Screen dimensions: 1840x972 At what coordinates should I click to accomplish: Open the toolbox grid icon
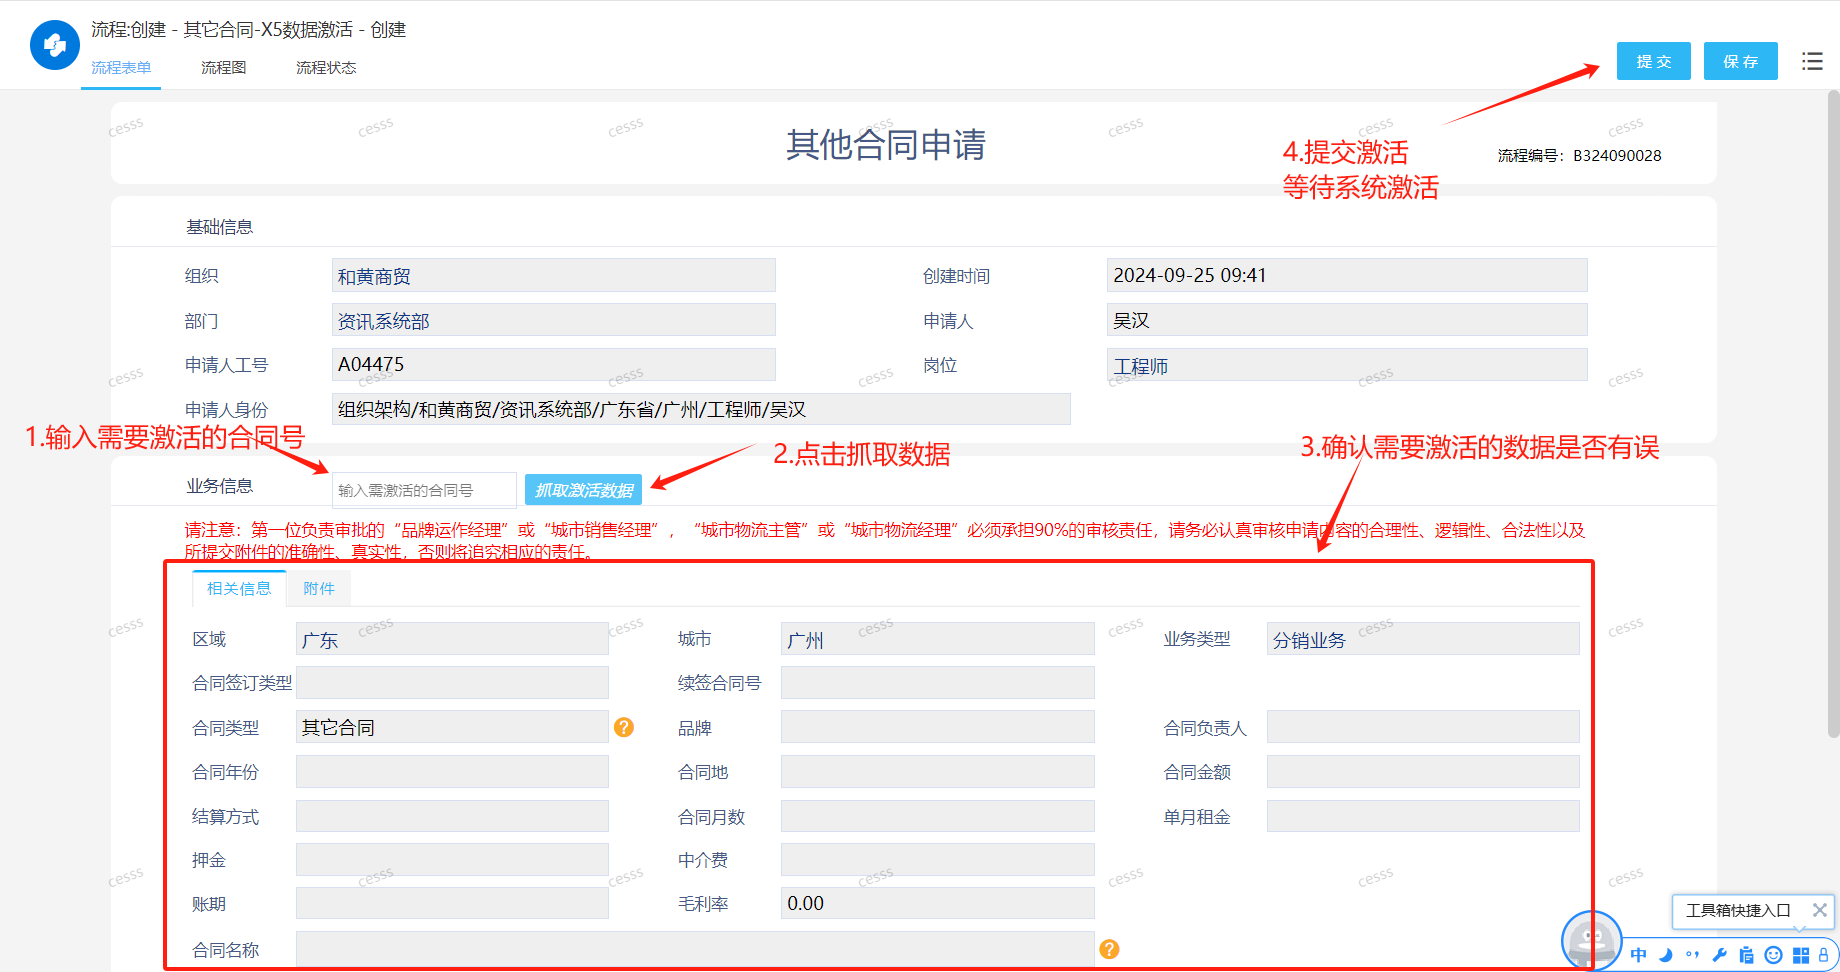click(1800, 954)
